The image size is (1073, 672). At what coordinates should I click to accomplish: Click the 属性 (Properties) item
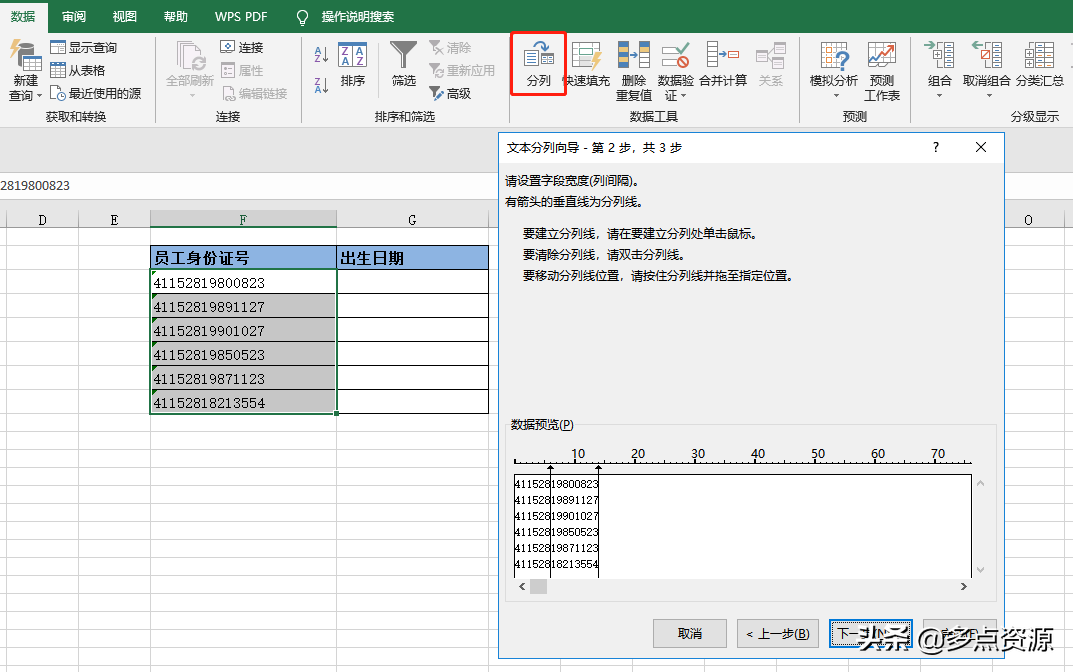pos(242,70)
